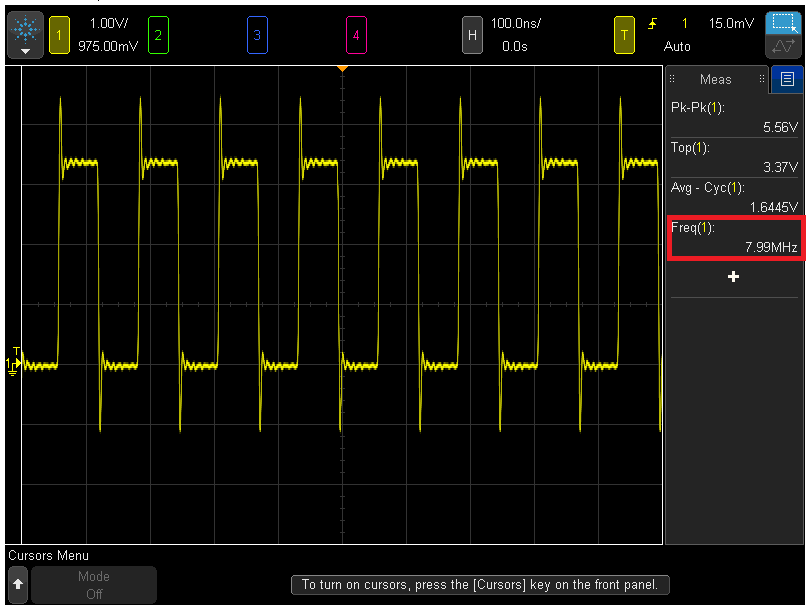Grab the Meas panel right drag handle
807x606 pixels.
(x=762, y=79)
